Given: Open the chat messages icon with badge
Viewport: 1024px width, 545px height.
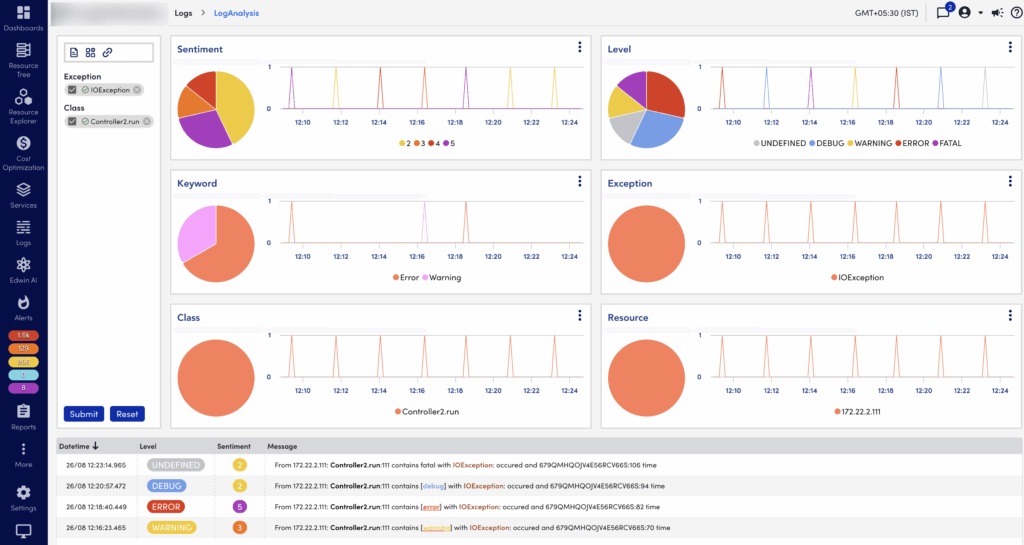Looking at the screenshot, I should click(942, 12).
